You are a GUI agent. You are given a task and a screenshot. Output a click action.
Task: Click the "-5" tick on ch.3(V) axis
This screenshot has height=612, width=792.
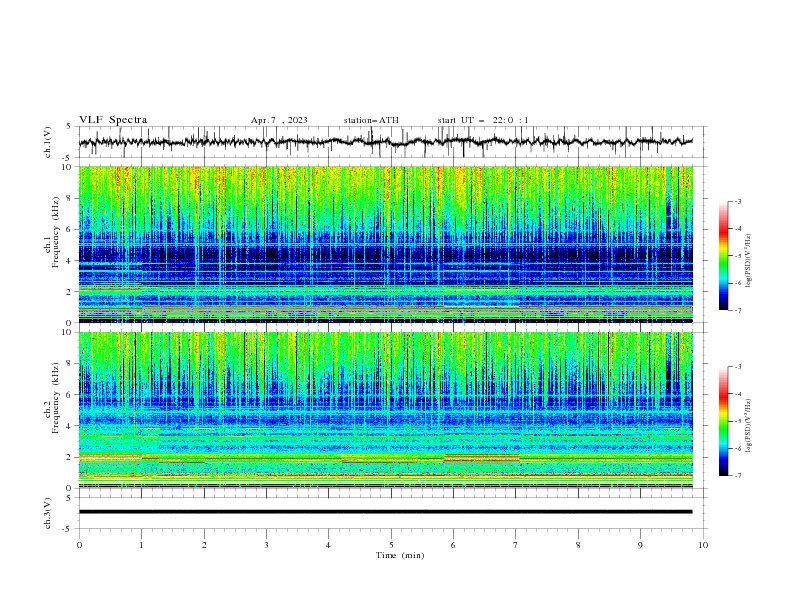(x=68, y=529)
